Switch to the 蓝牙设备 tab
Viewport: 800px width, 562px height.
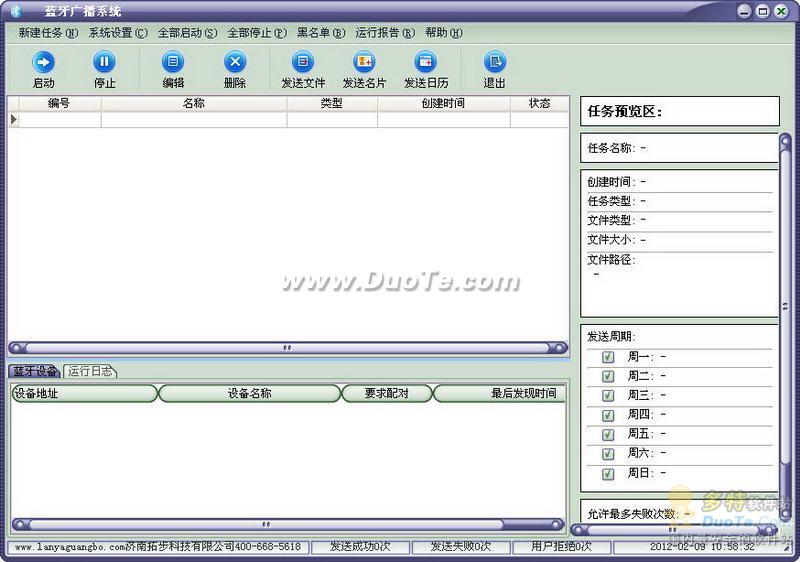(x=35, y=371)
